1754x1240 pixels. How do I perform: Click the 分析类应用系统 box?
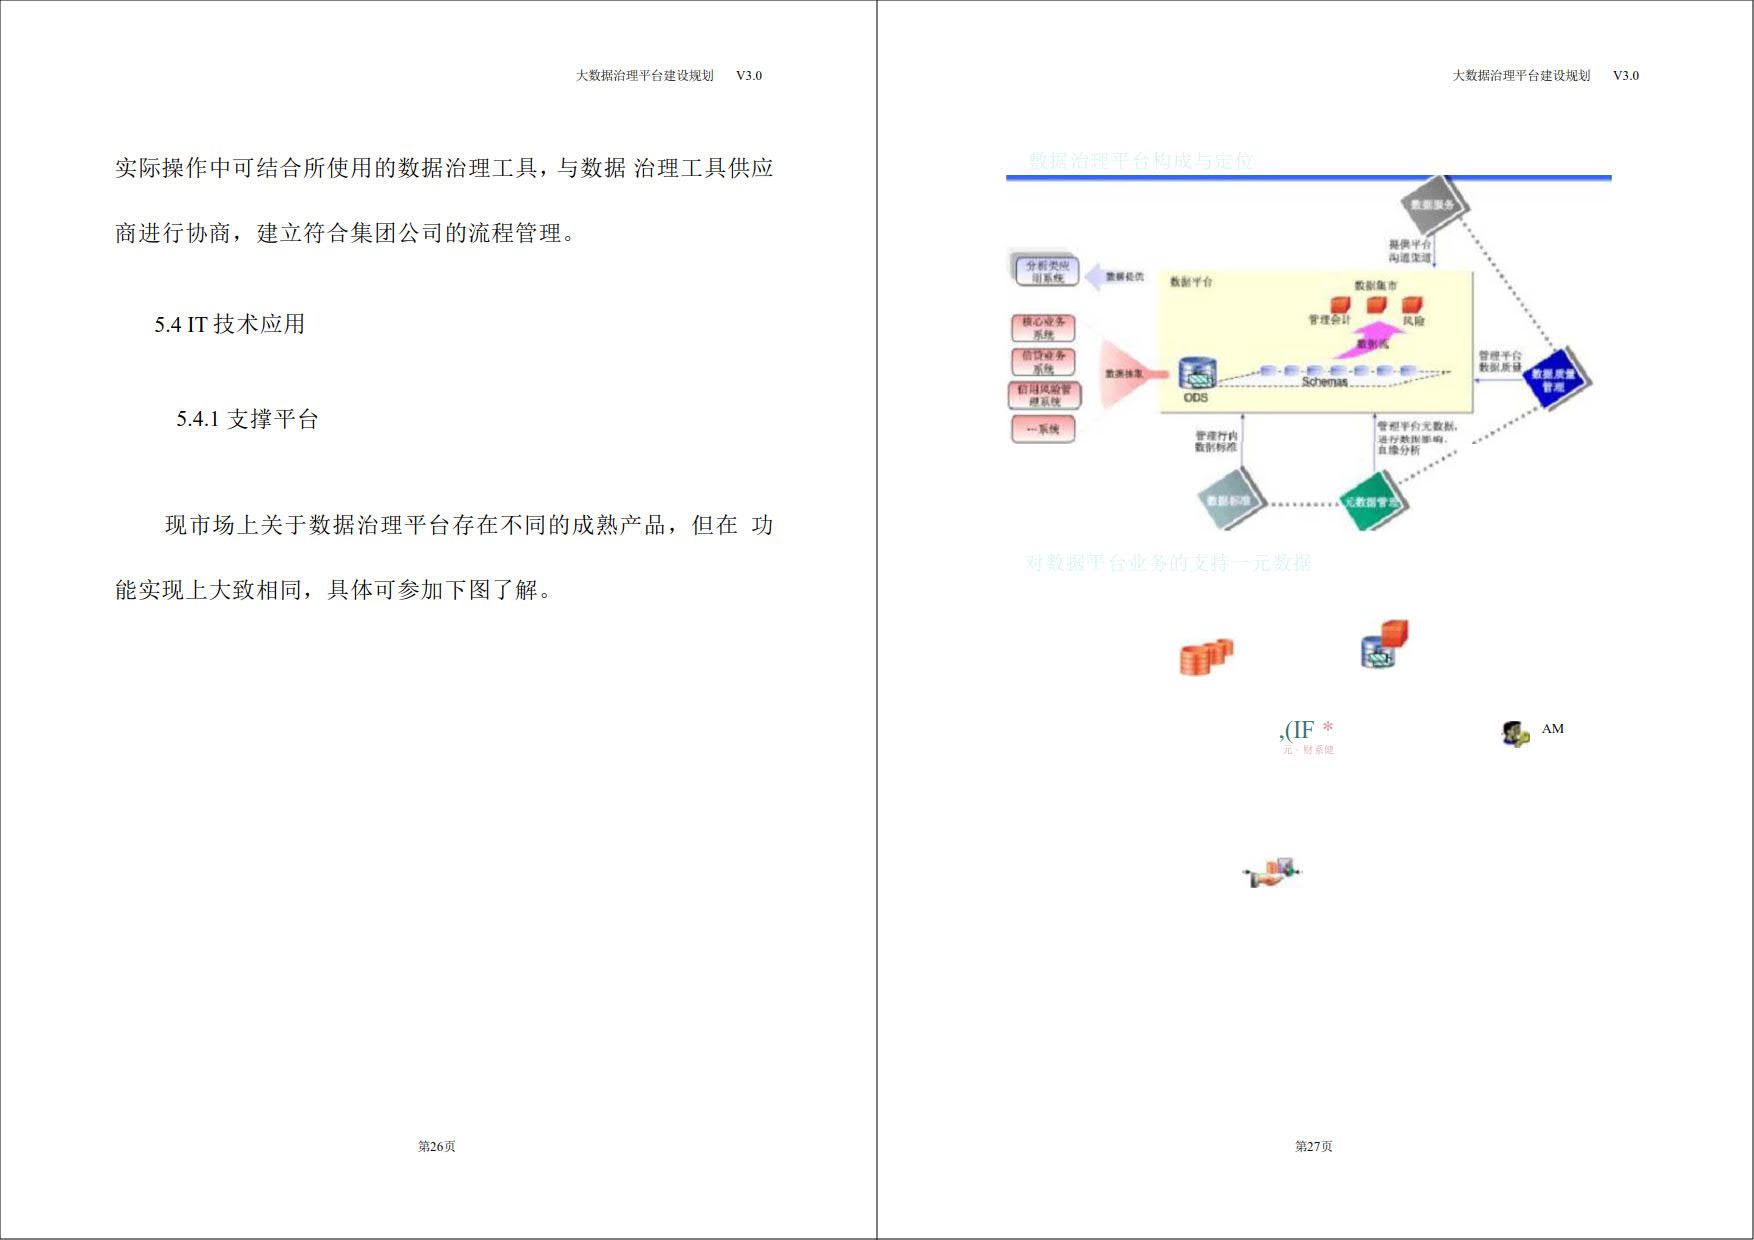pyautogui.click(x=1047, y=271)
